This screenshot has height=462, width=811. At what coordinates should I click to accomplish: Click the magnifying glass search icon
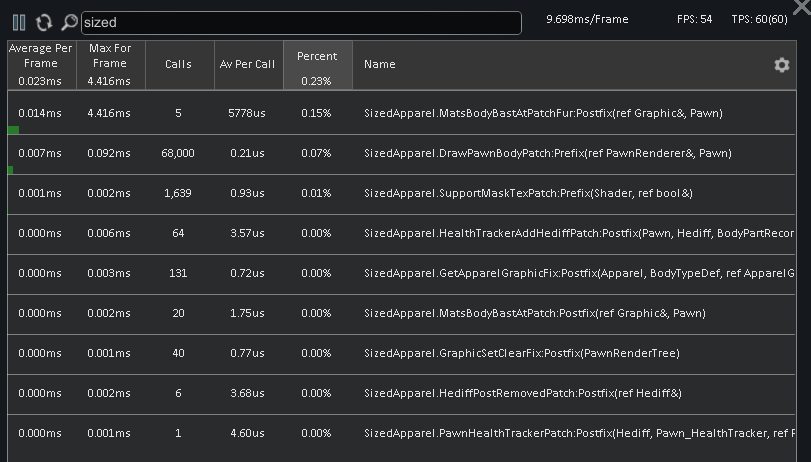[x=69, y=22]
